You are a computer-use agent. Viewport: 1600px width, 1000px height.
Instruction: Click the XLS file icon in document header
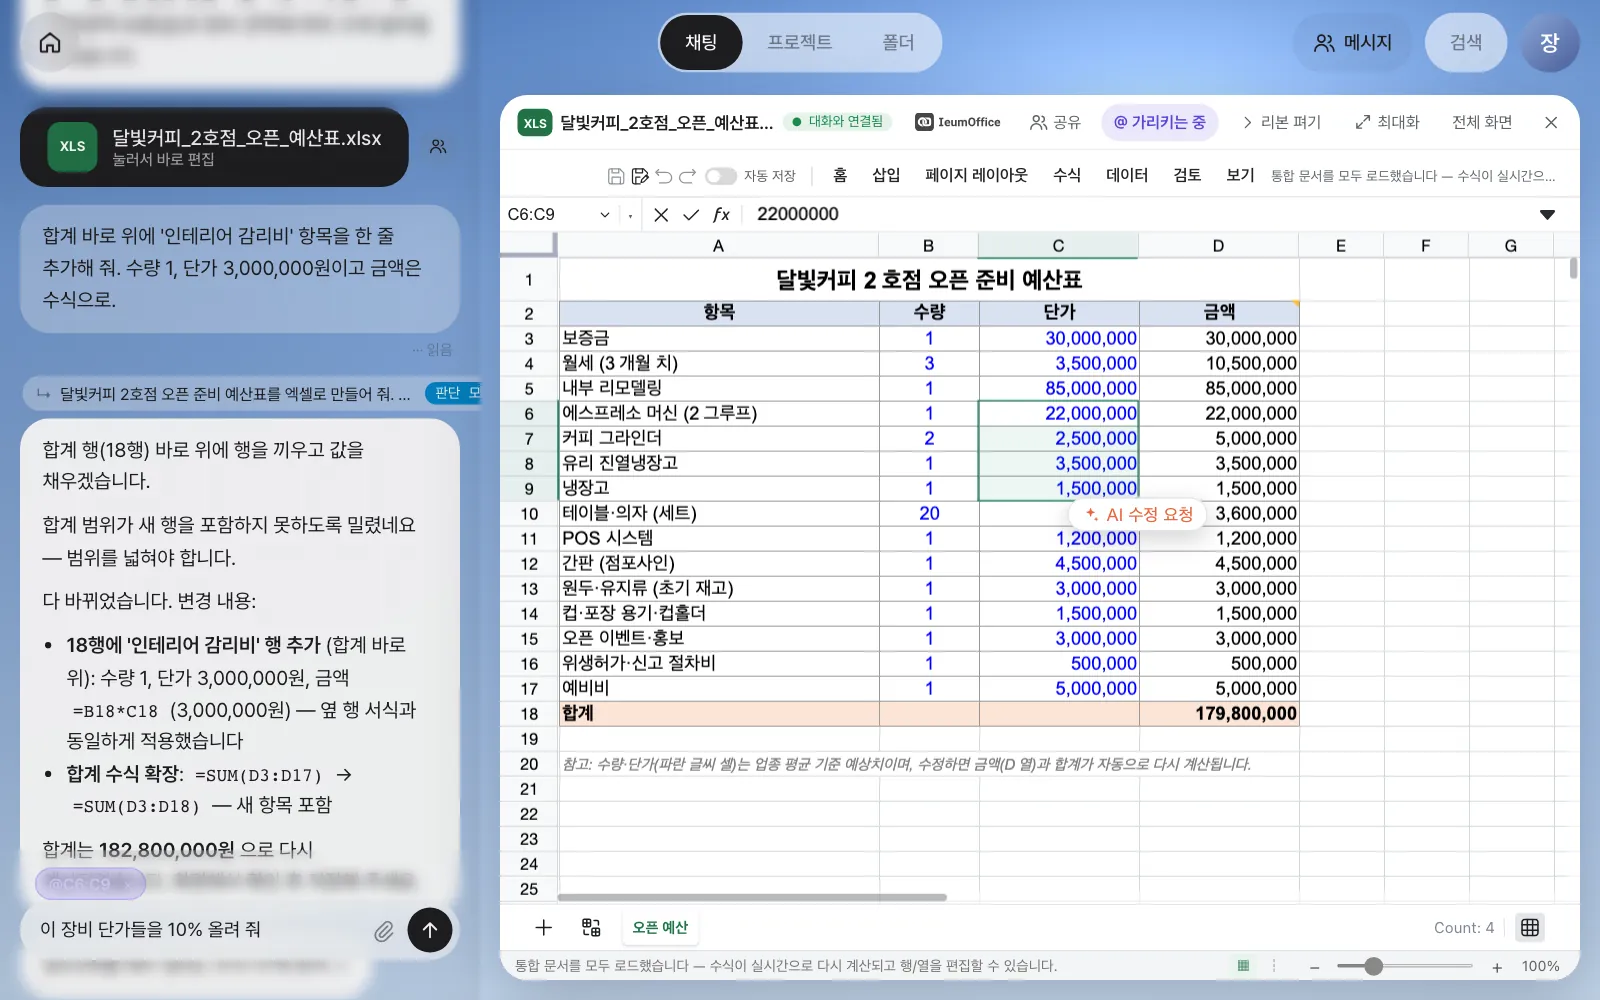tap(535, 123)
